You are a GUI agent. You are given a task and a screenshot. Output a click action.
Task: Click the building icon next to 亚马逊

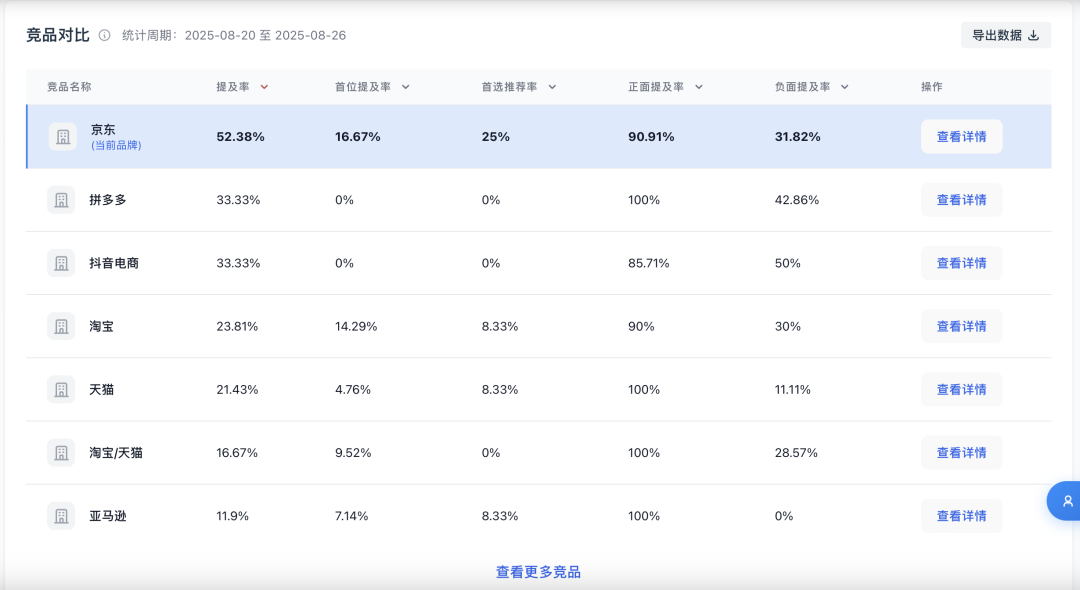pos(61,516)
